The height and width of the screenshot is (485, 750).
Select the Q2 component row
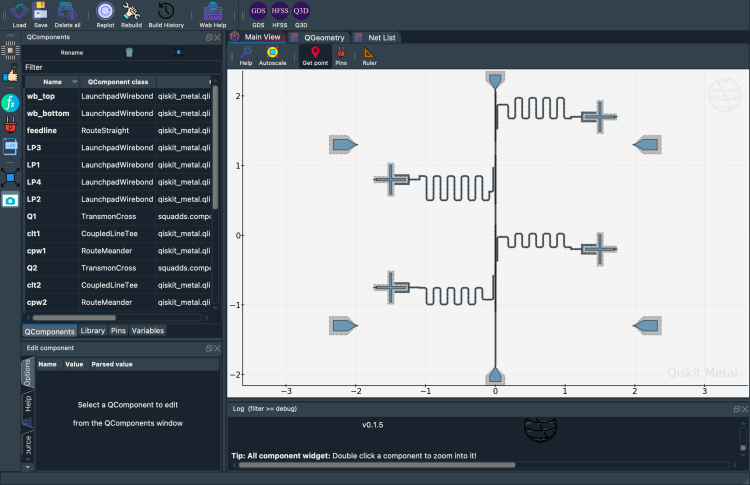tap(118, 268)
